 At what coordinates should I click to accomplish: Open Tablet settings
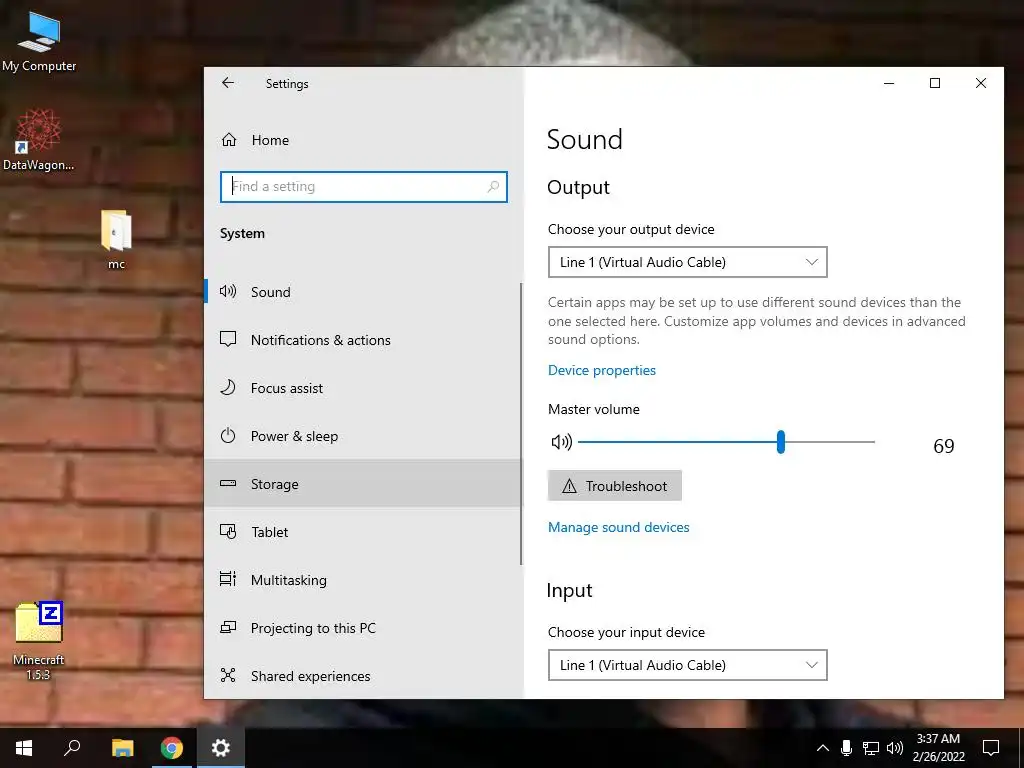362,532
